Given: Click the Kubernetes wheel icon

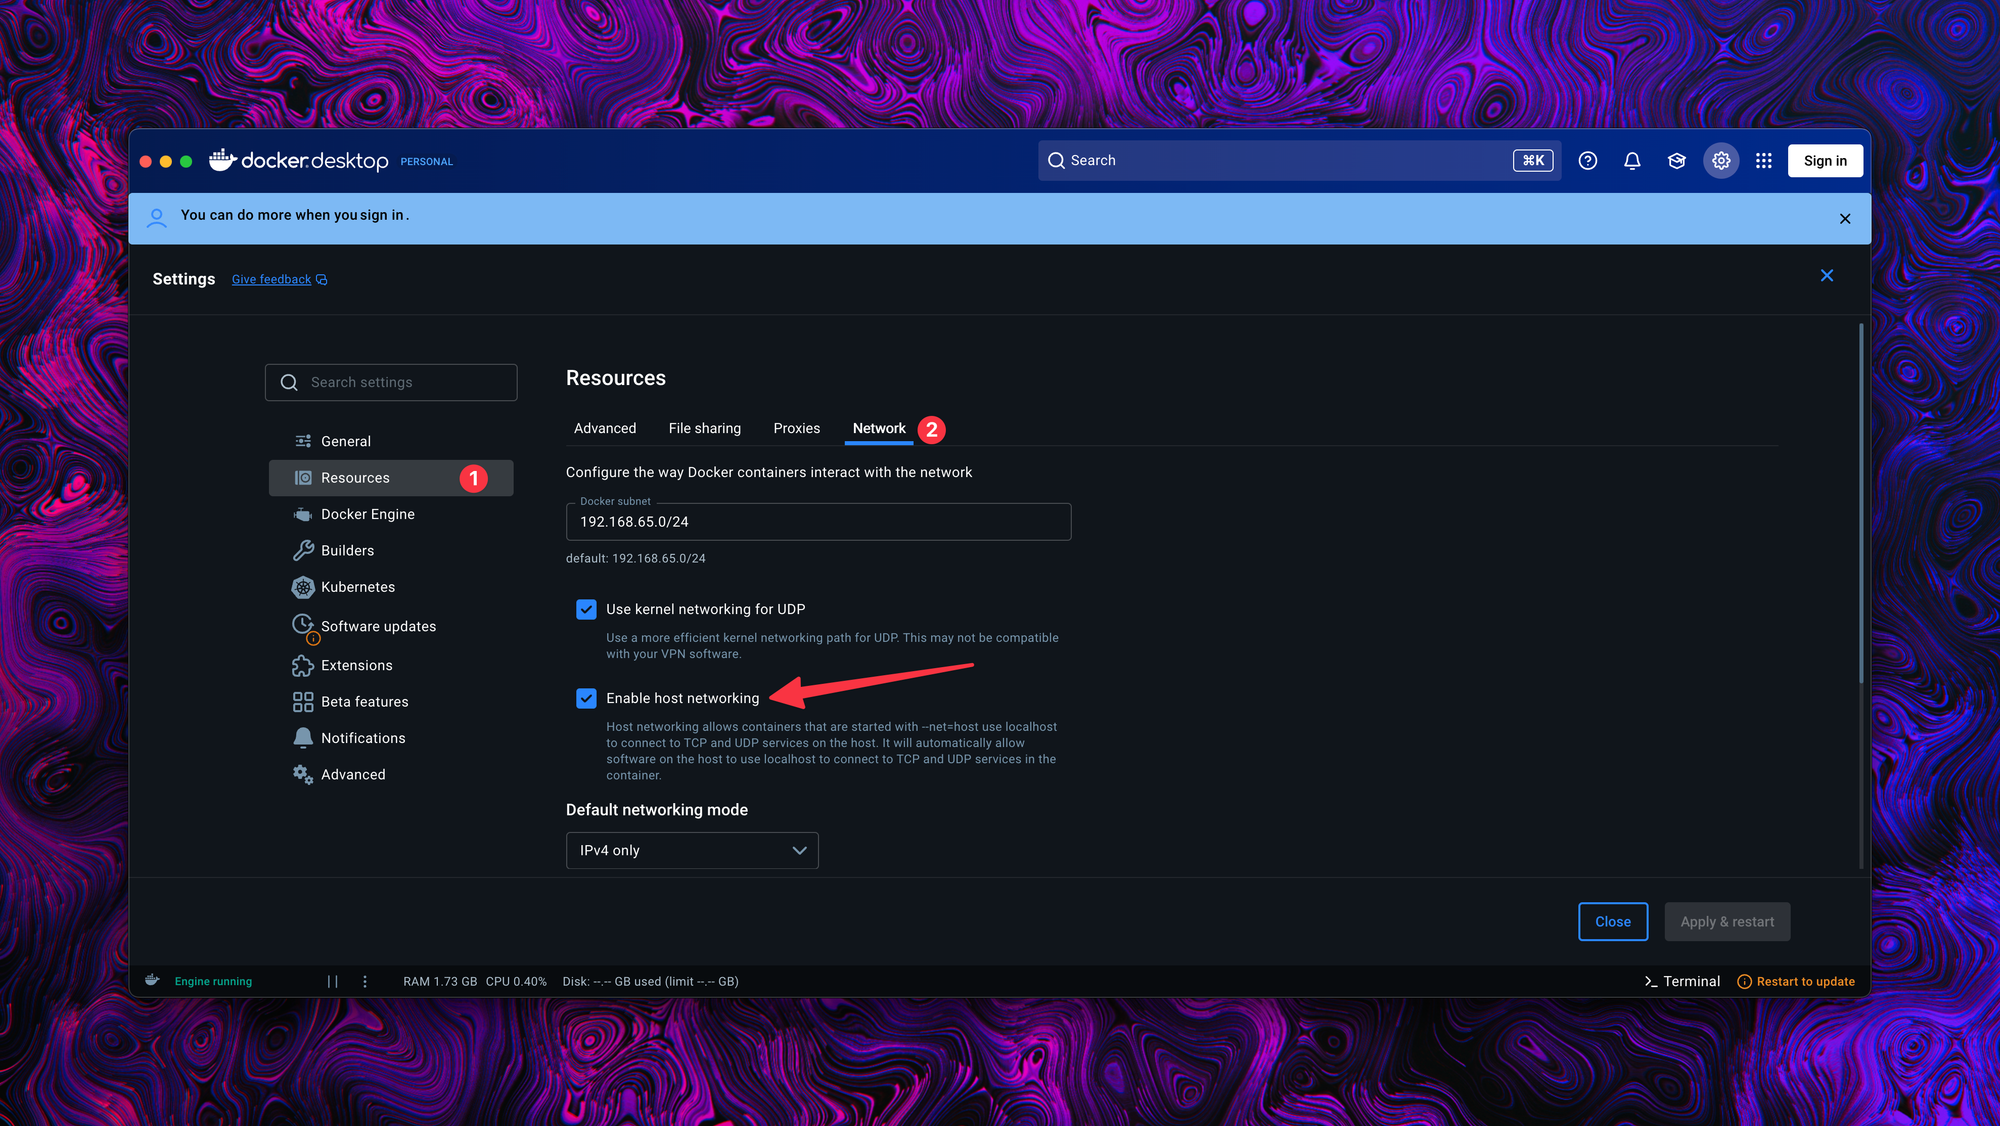Looking at the screenshot, I should [x=303, y=587].
